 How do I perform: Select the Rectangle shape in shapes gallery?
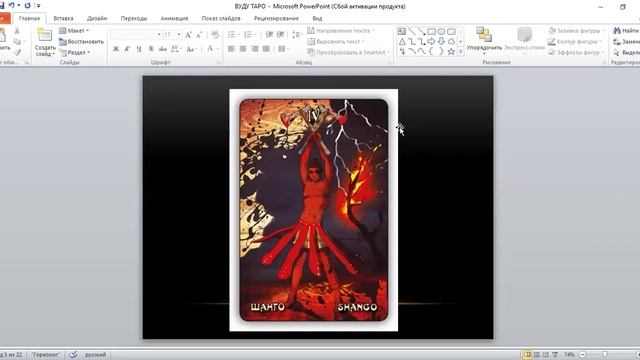click(431, 31)
